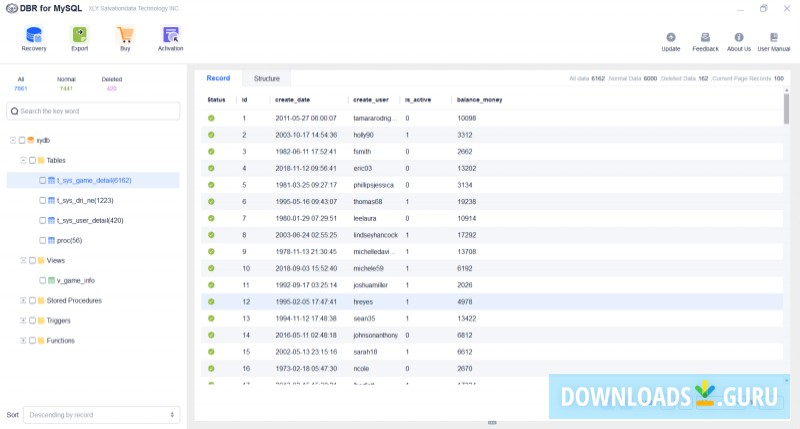Viewport: 800px width, 429px height.
Task: Expand the Triggers folder
Action: 23,320
